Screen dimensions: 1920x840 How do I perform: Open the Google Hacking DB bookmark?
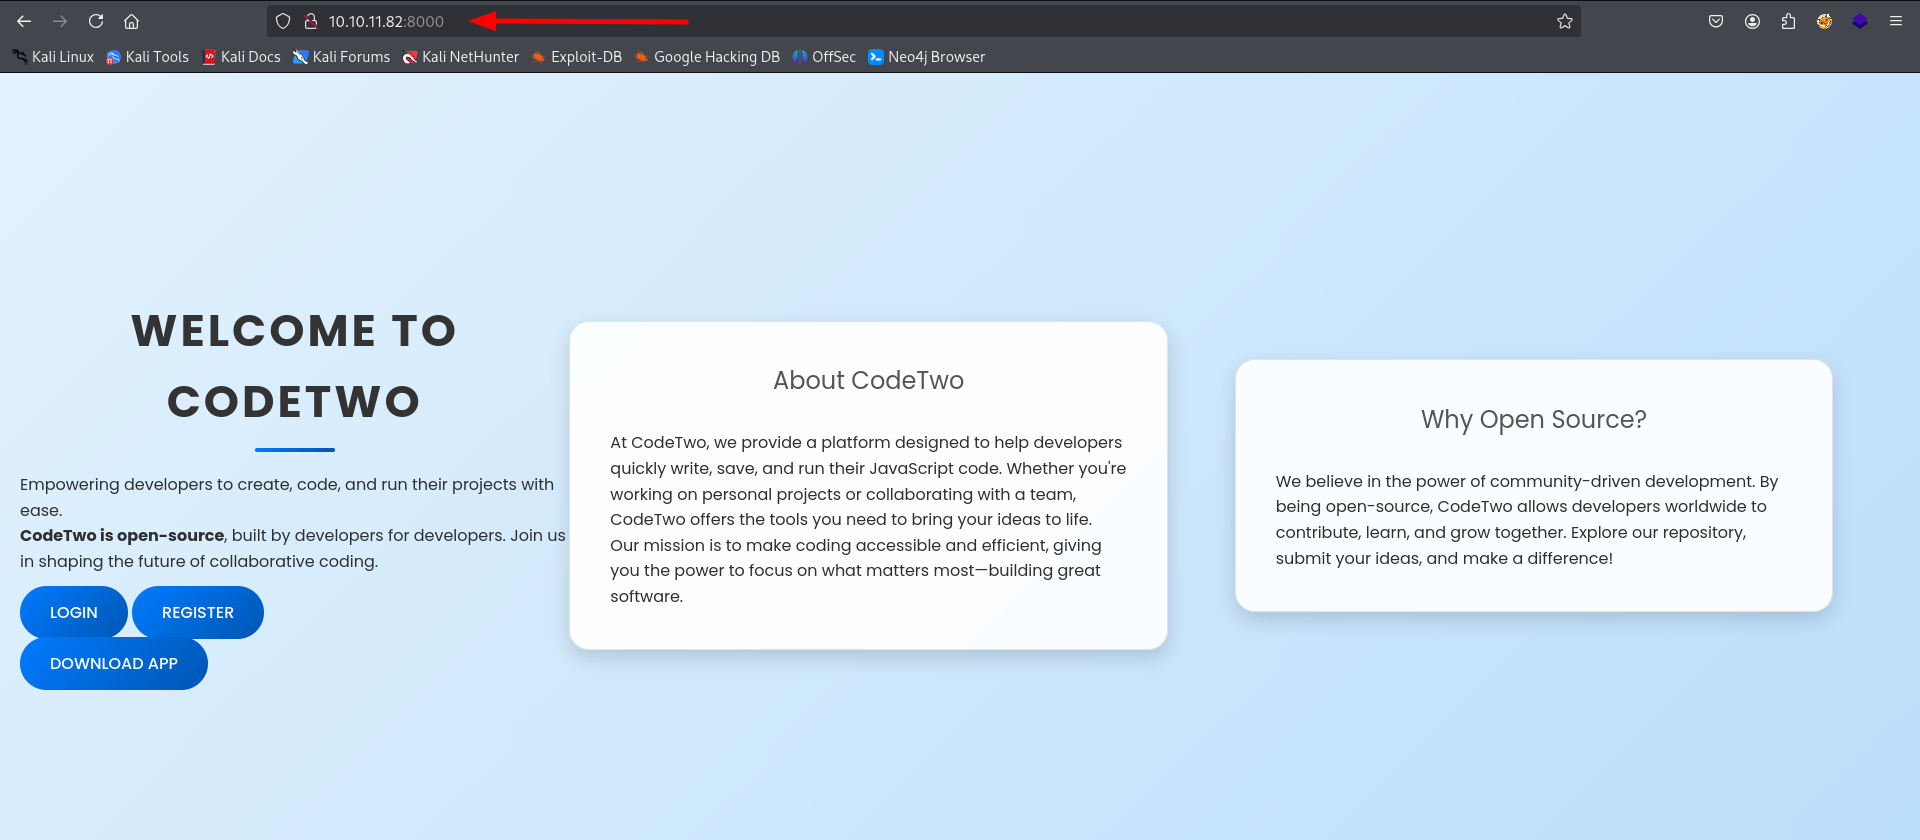pyautogui.click(x=707, y=57)
